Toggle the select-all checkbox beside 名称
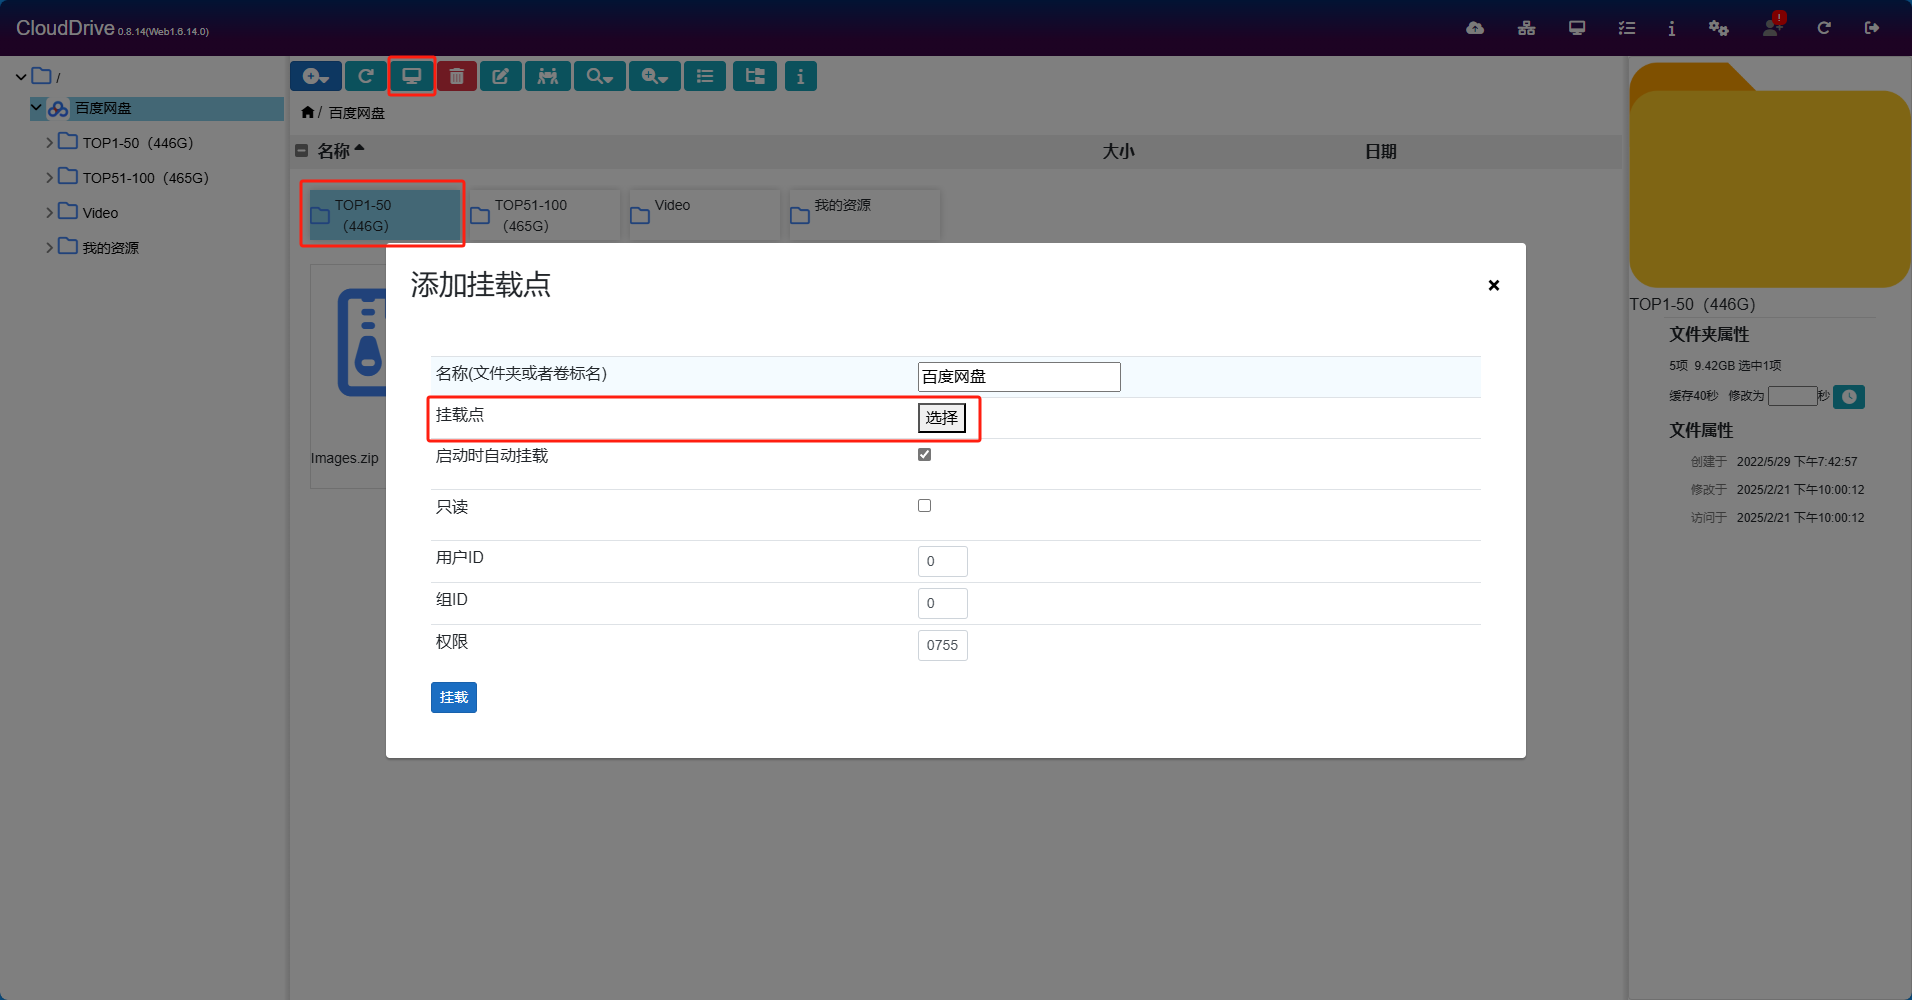The height and width of the screenshot is (1000, 1912). (301, 151)
